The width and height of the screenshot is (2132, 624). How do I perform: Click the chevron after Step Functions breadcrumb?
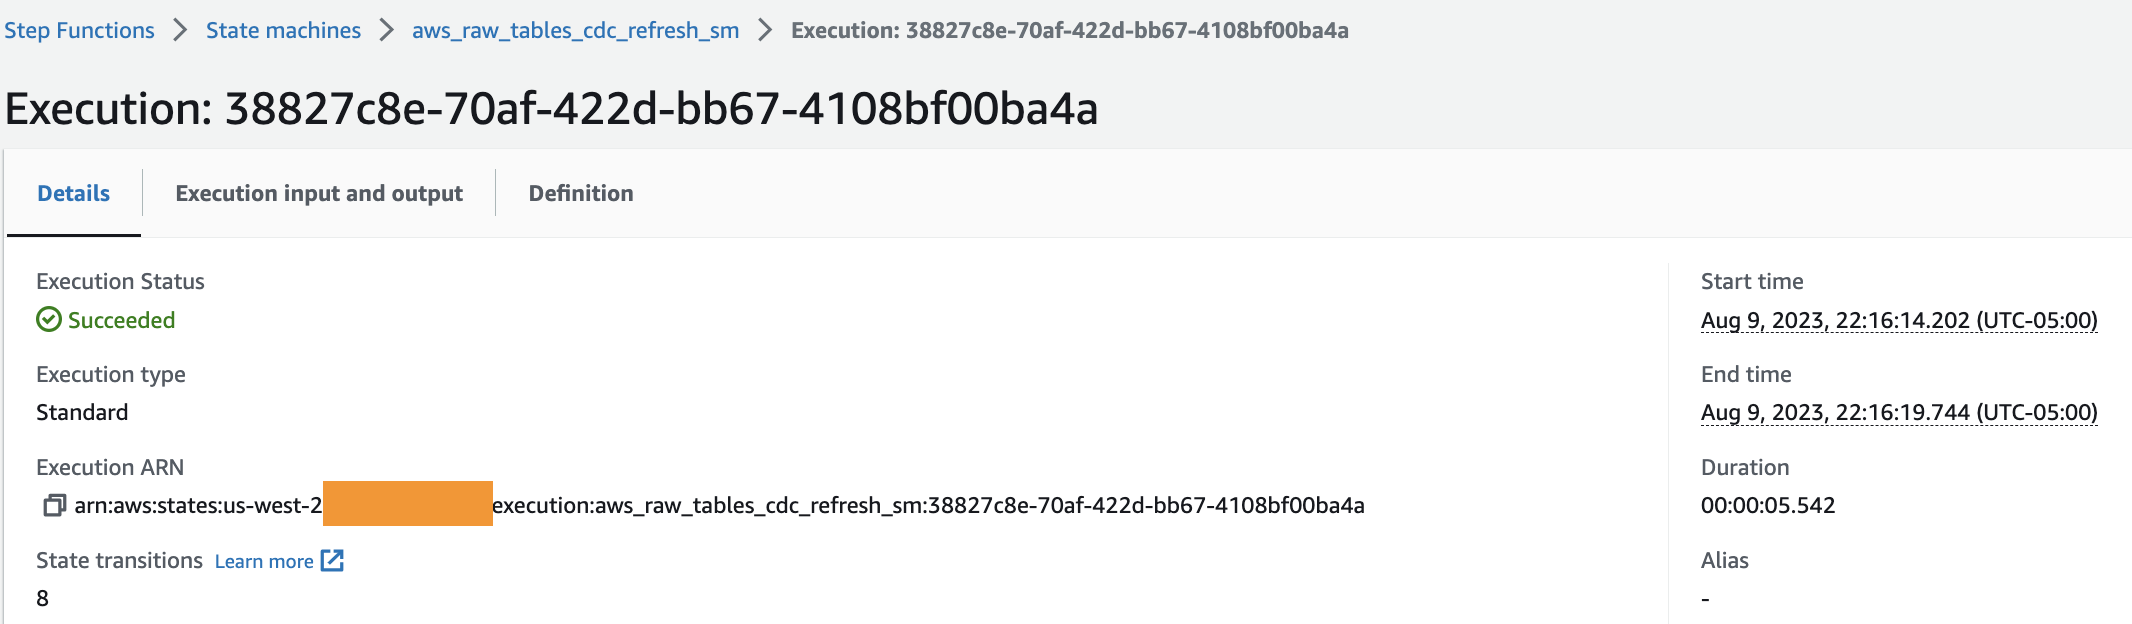(x=180, y=30)
